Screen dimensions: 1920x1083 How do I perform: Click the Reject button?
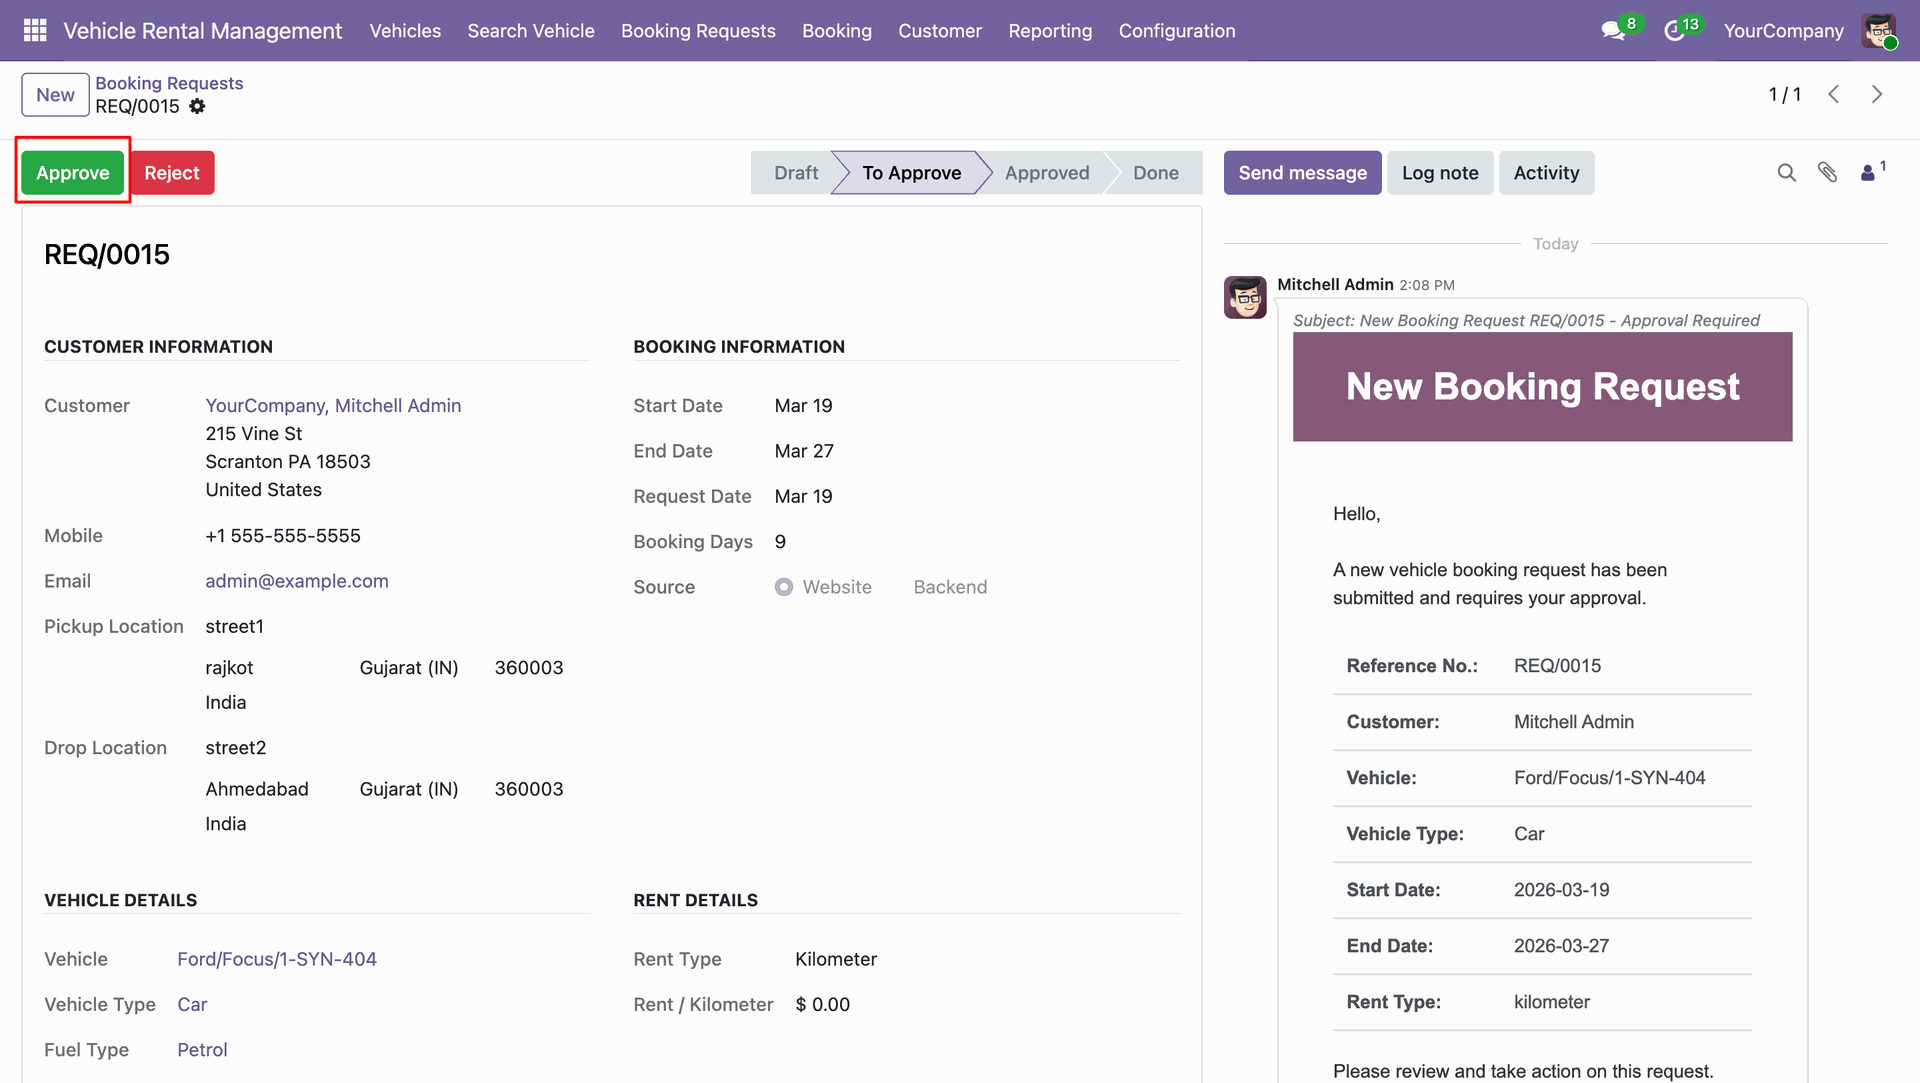tap(172, 173)
